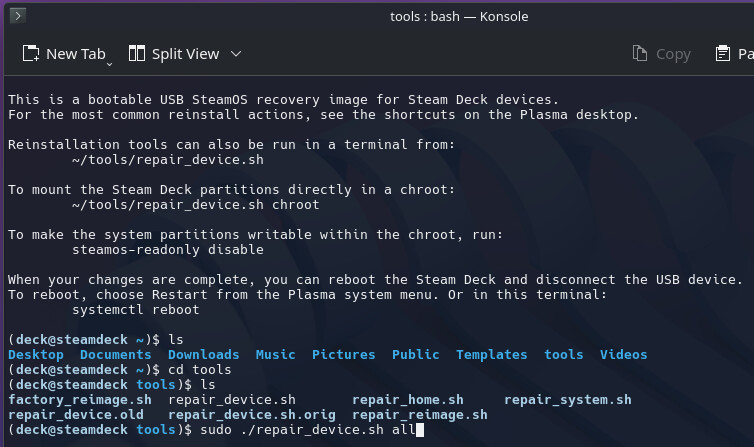Click the Paste clipboard icon
Image resolution: width=754 pixels, height=447 pixels.
pyautogui.click(x=723, y=53)
